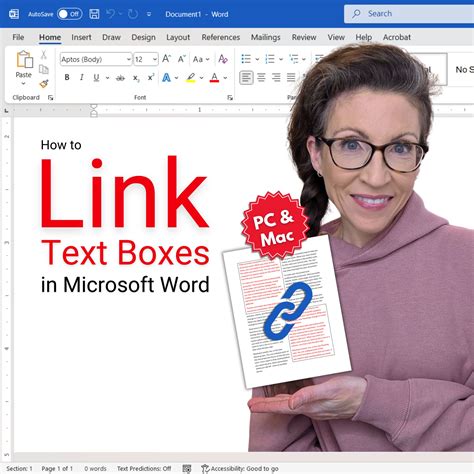This screenshot has width=474, height=474.
Task: Click the Multilevel List icon
Action: (x=294, y=59)
